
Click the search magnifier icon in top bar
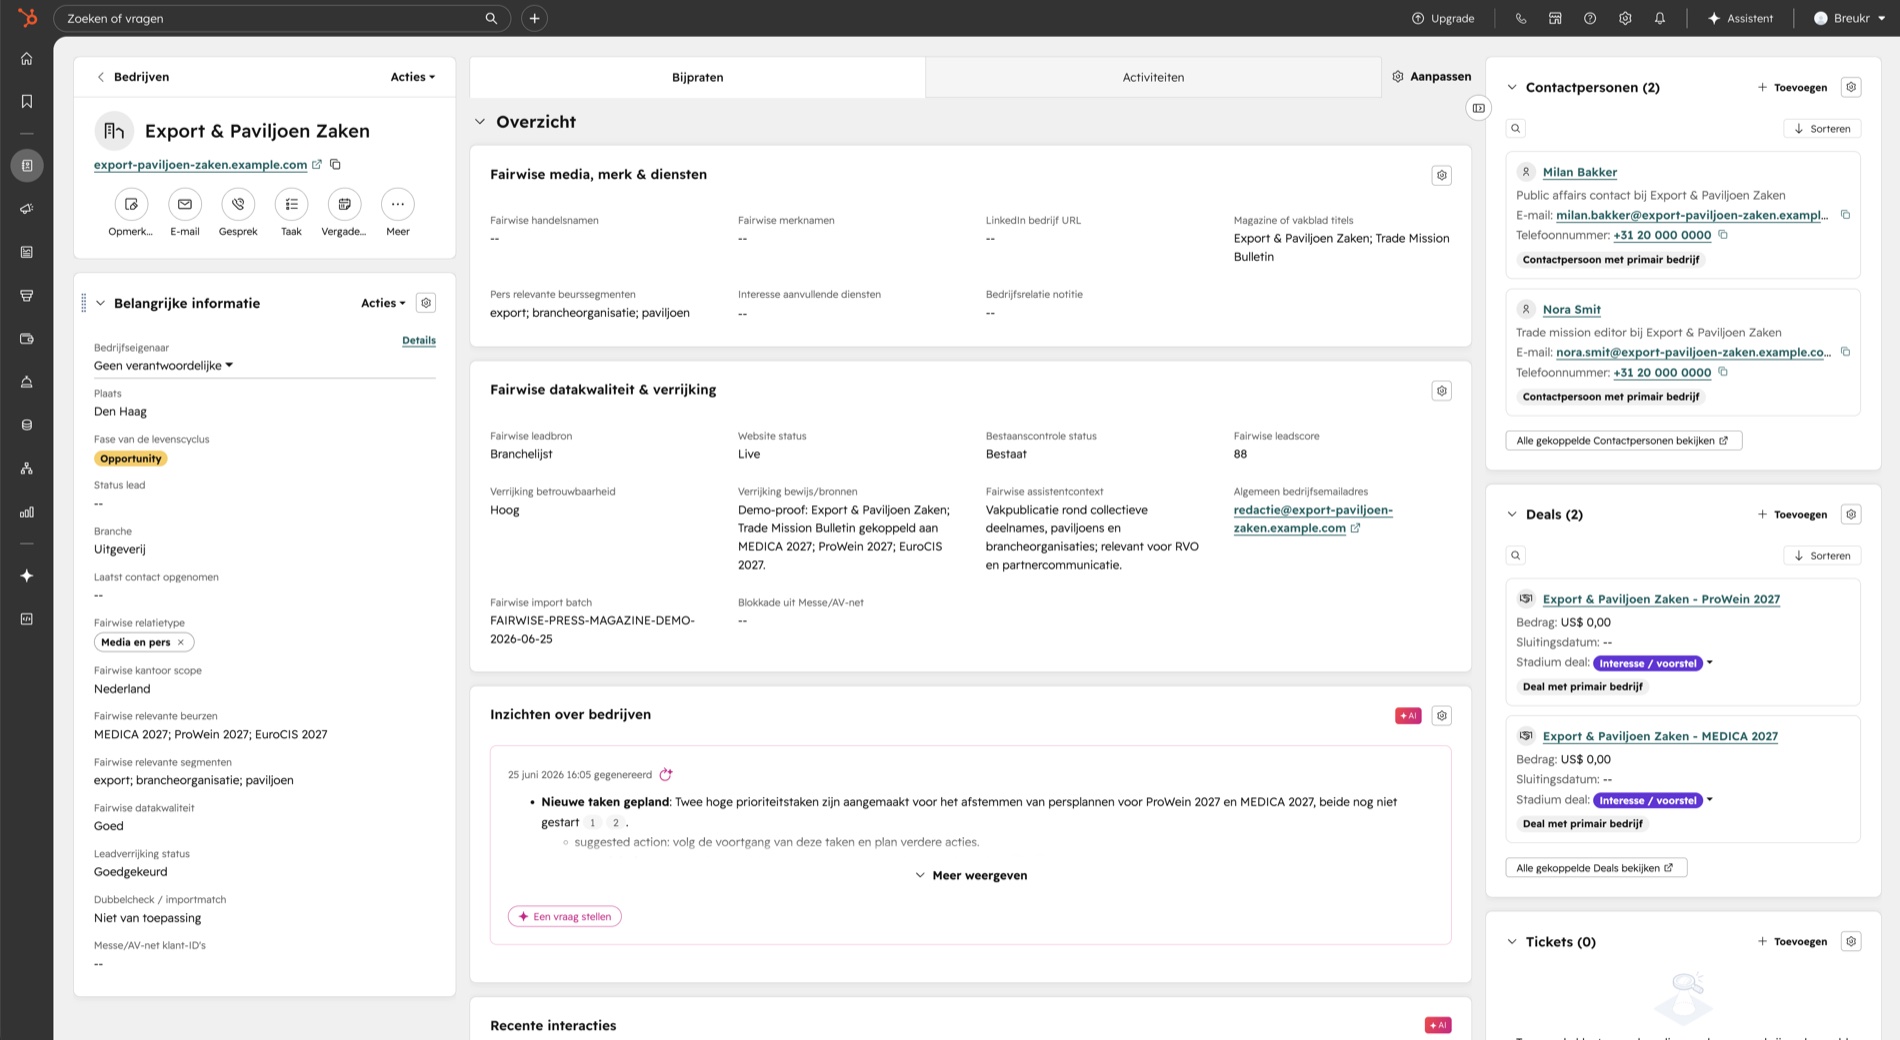(x=491, y=18)
